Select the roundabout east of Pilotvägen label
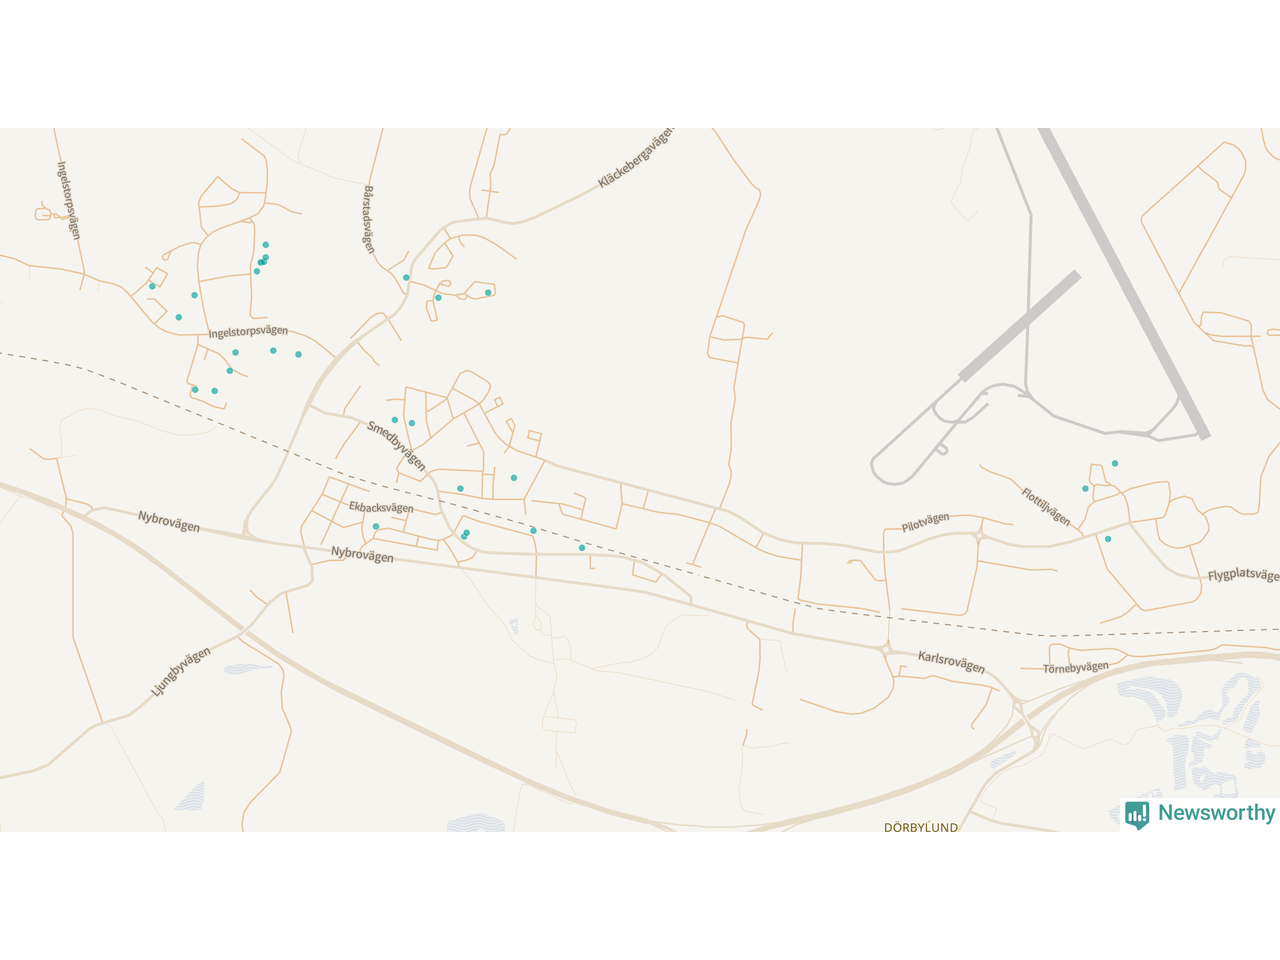 pyautogui.click(x=979, y=536)
